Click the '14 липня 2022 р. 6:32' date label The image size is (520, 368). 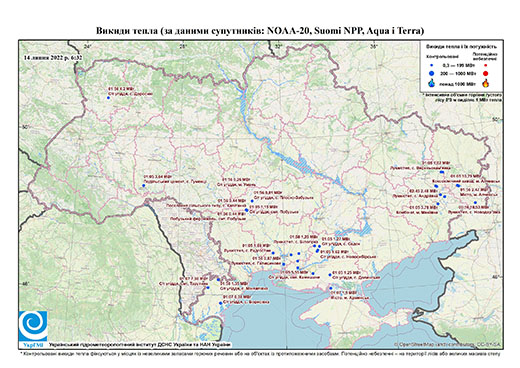[x=53, y=57]
